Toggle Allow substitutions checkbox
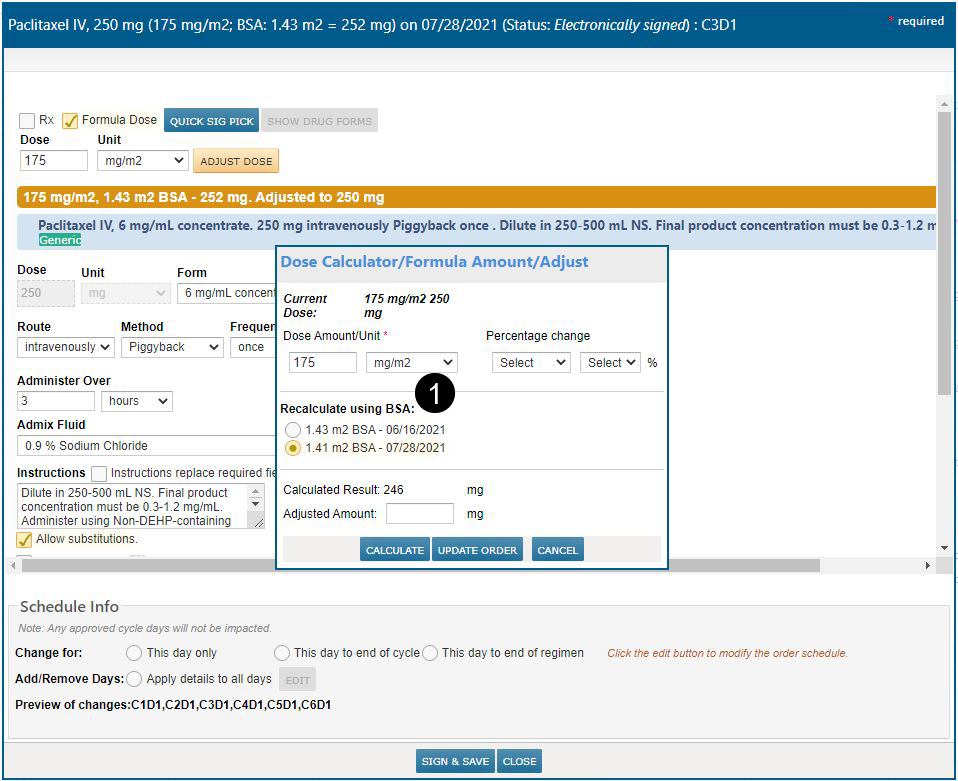958x781 pixels. click(x=25, y=539)
